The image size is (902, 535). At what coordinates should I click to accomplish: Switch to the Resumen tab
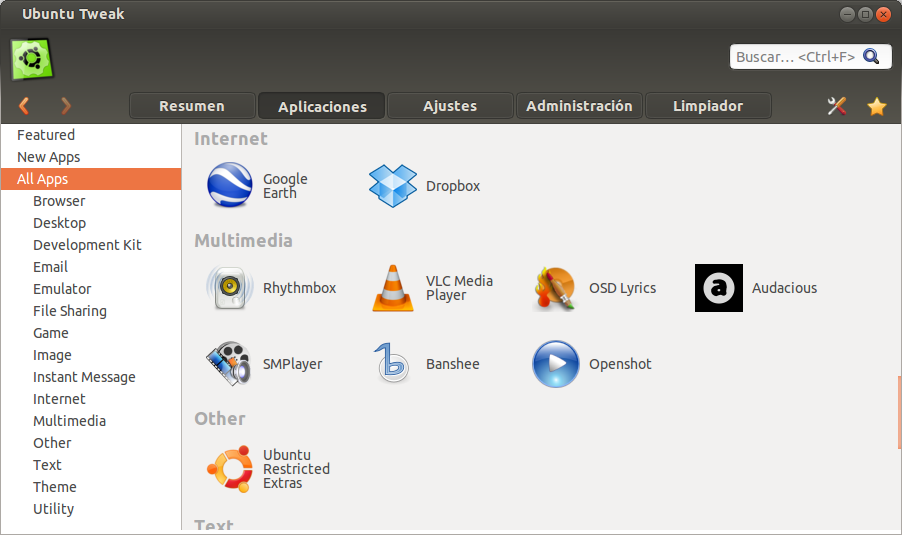[x=192, y=106]
